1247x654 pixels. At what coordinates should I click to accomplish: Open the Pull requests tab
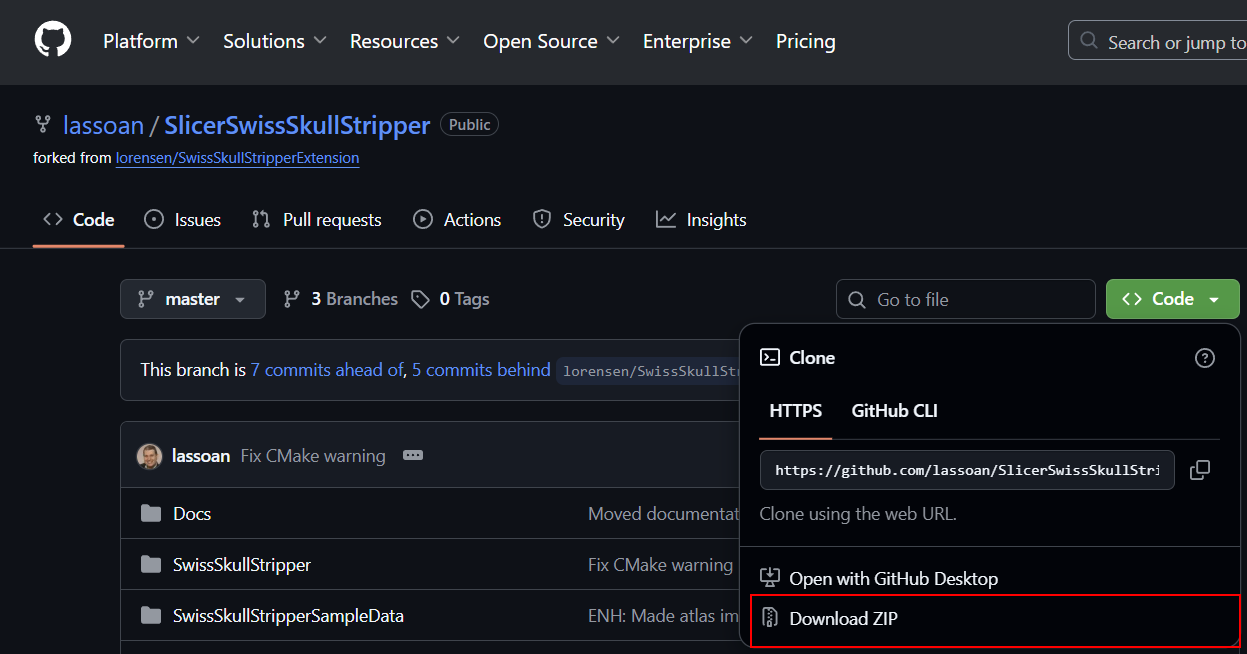click(x=317, y=220)
